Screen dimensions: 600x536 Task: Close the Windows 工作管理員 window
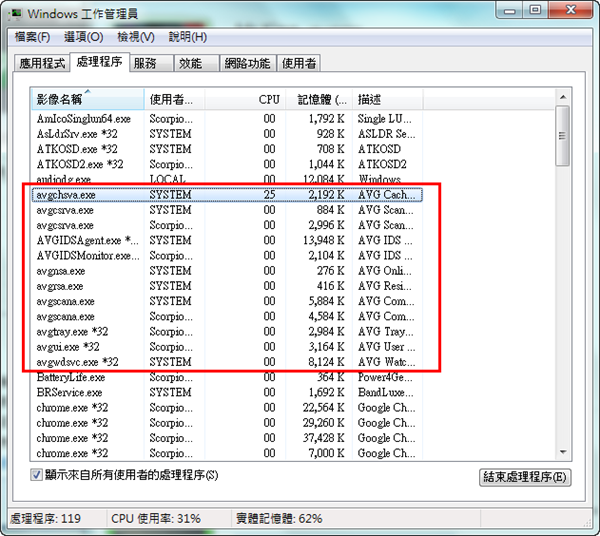click(571, 10)
